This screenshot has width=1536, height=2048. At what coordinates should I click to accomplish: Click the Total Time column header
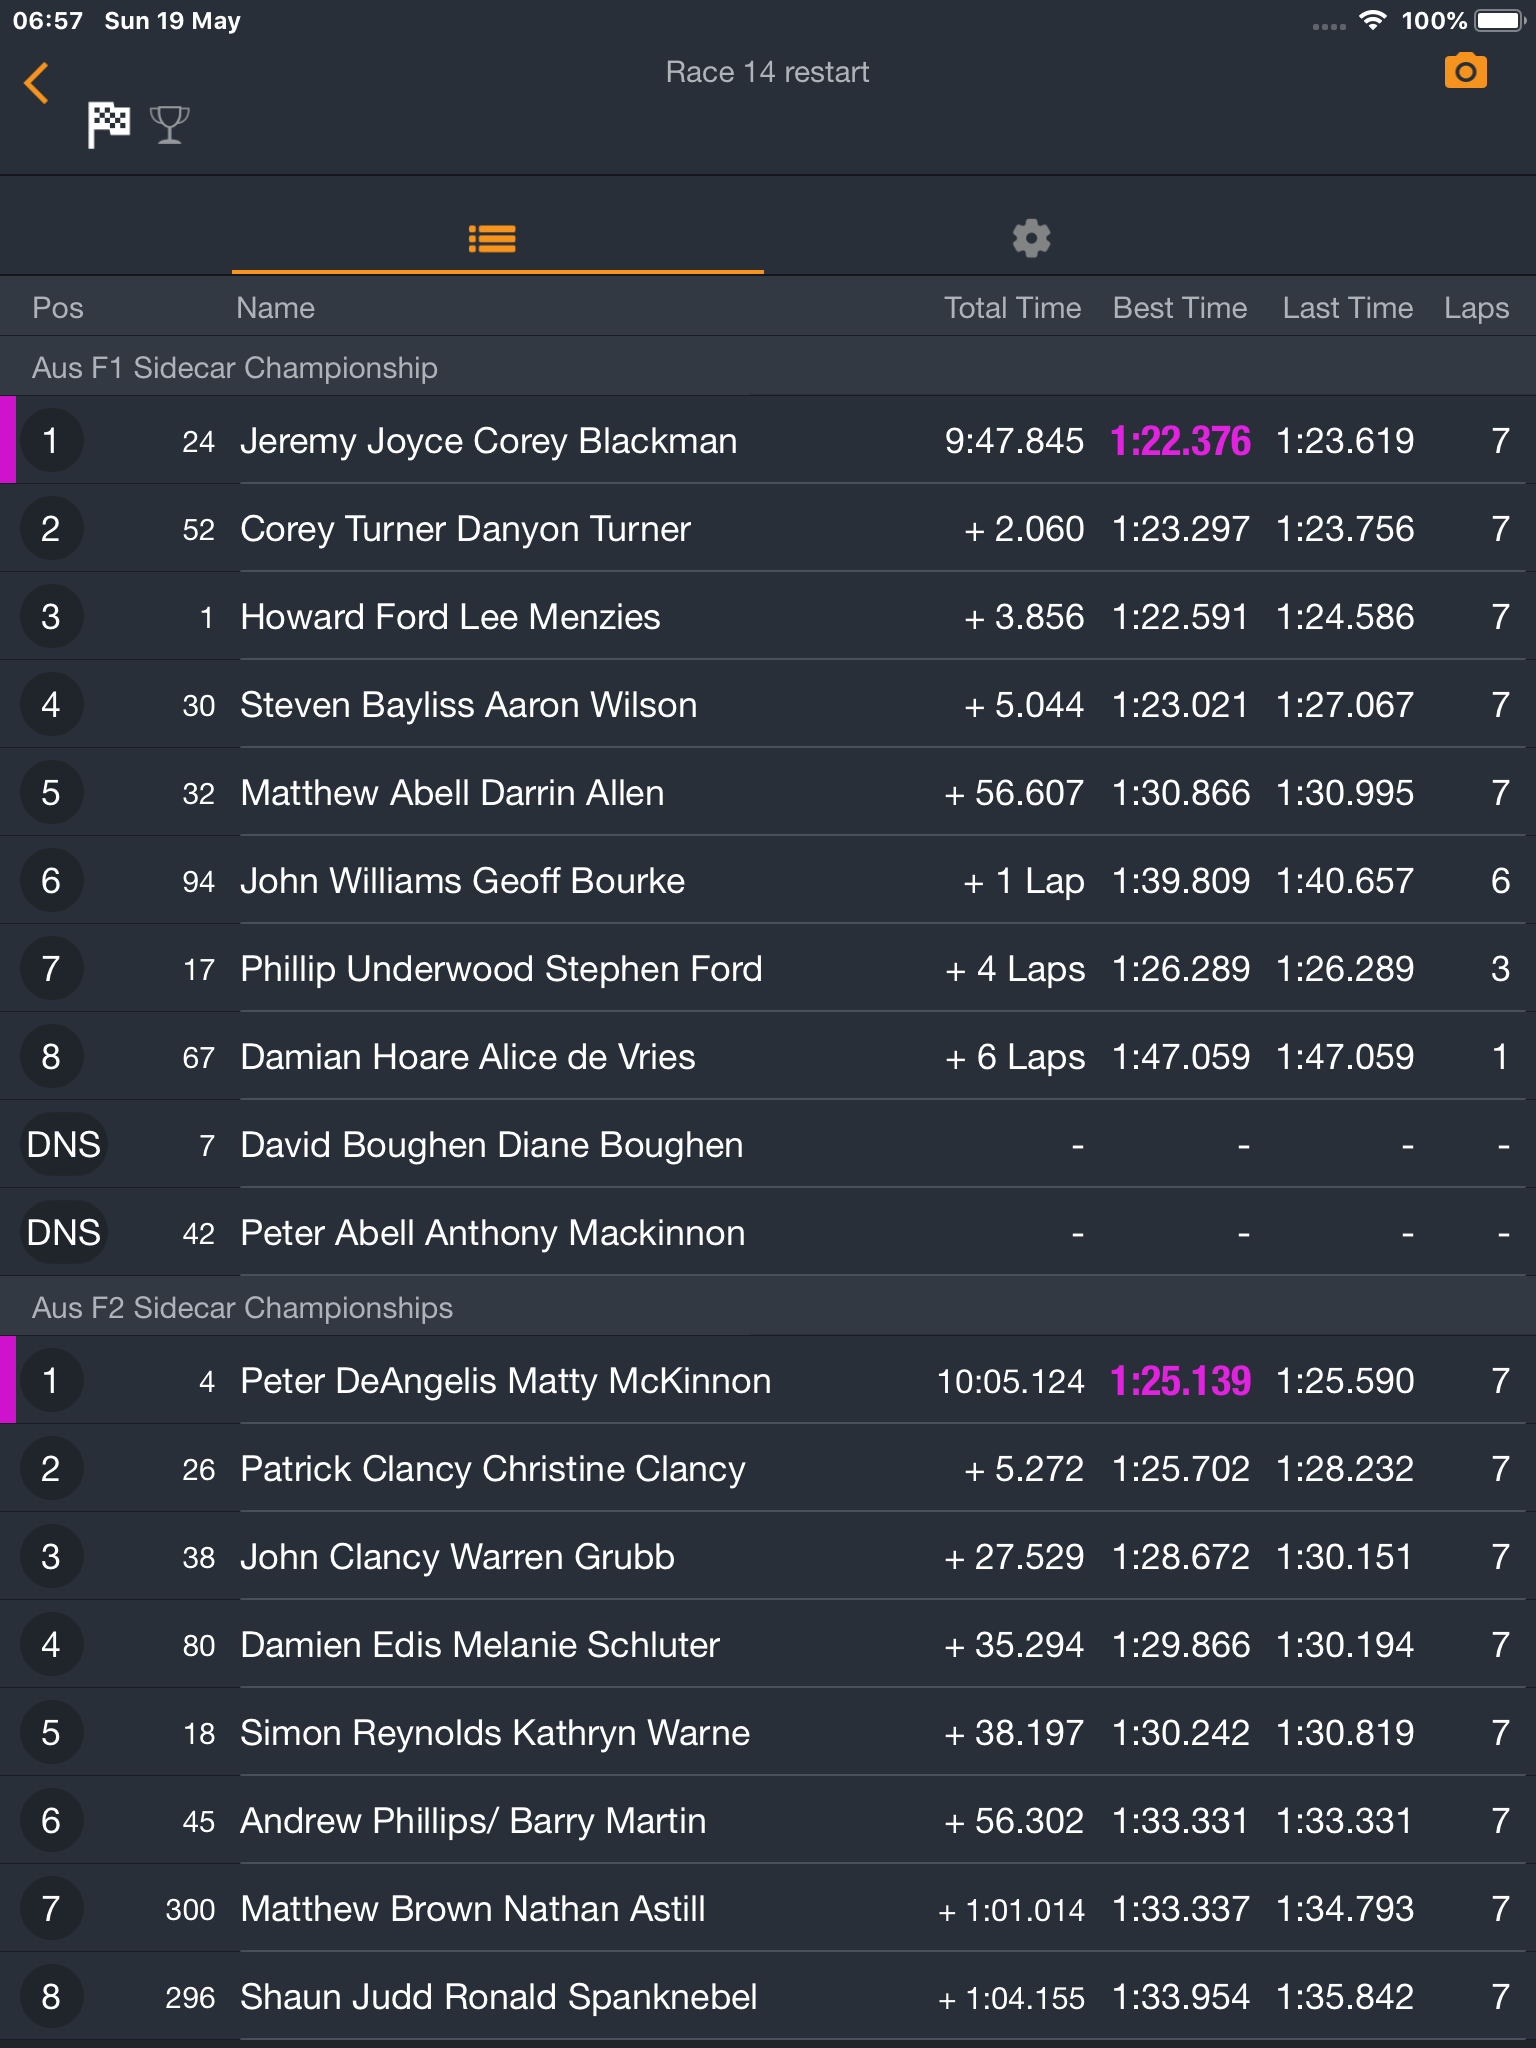pos(1013,308)
